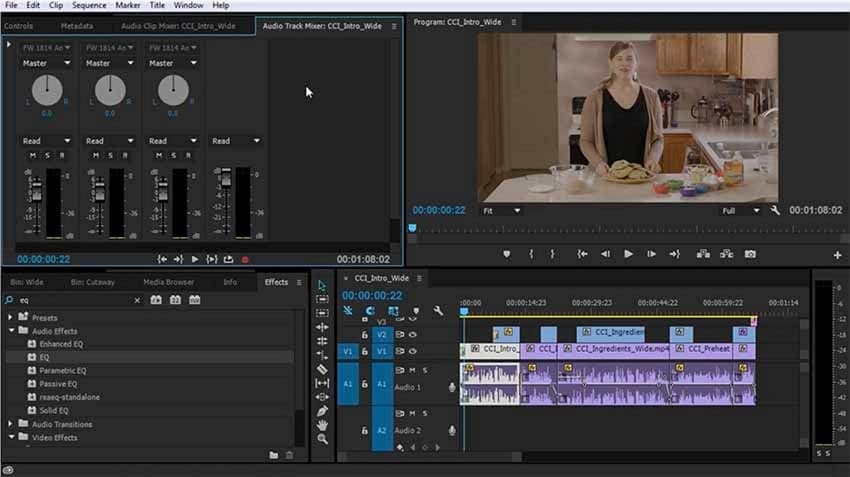This screenshot has width=850, height=477.
Task: Toggle V1 track eye visibility
Action: [x=413, y=351]
